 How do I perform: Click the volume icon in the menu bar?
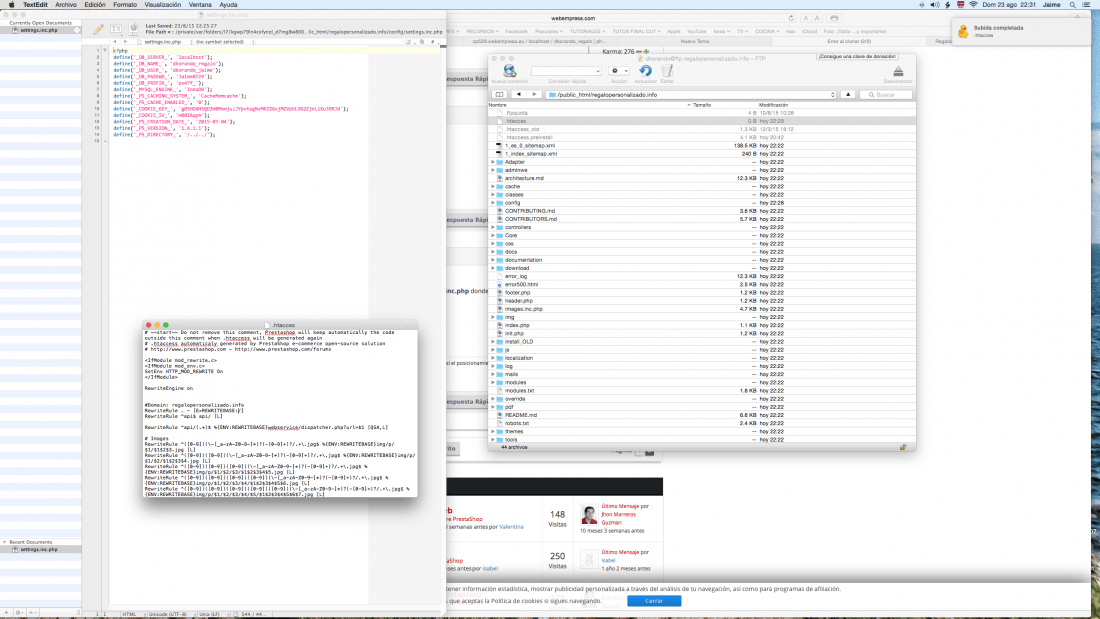tap(934, 5)
